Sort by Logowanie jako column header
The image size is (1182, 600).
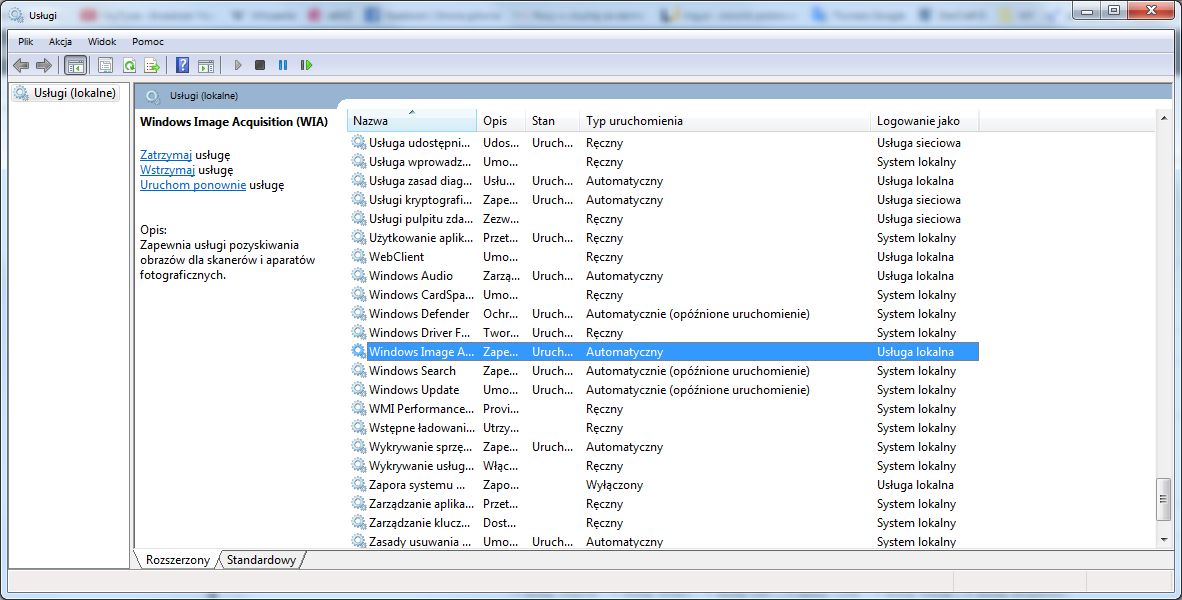[925, 121]
